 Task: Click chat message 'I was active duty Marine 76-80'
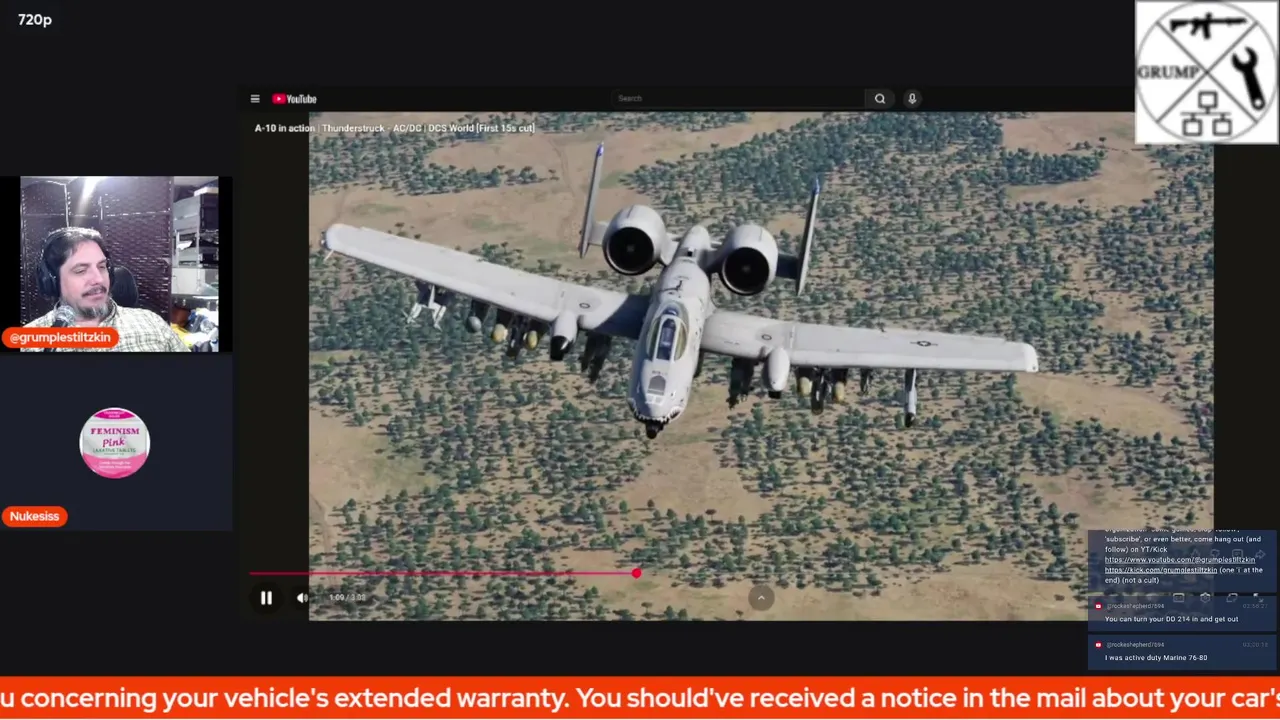pos(1156,658)
